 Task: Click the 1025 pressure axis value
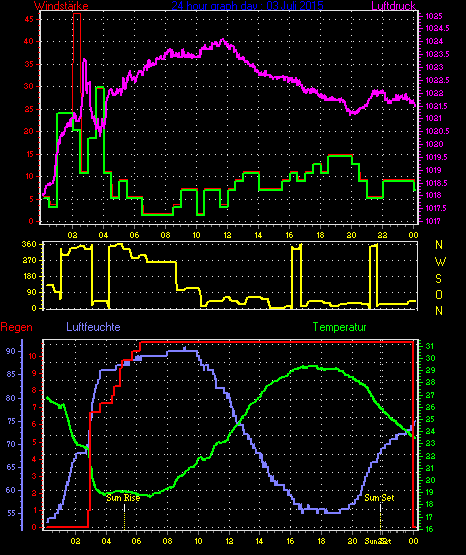(434, 16)
